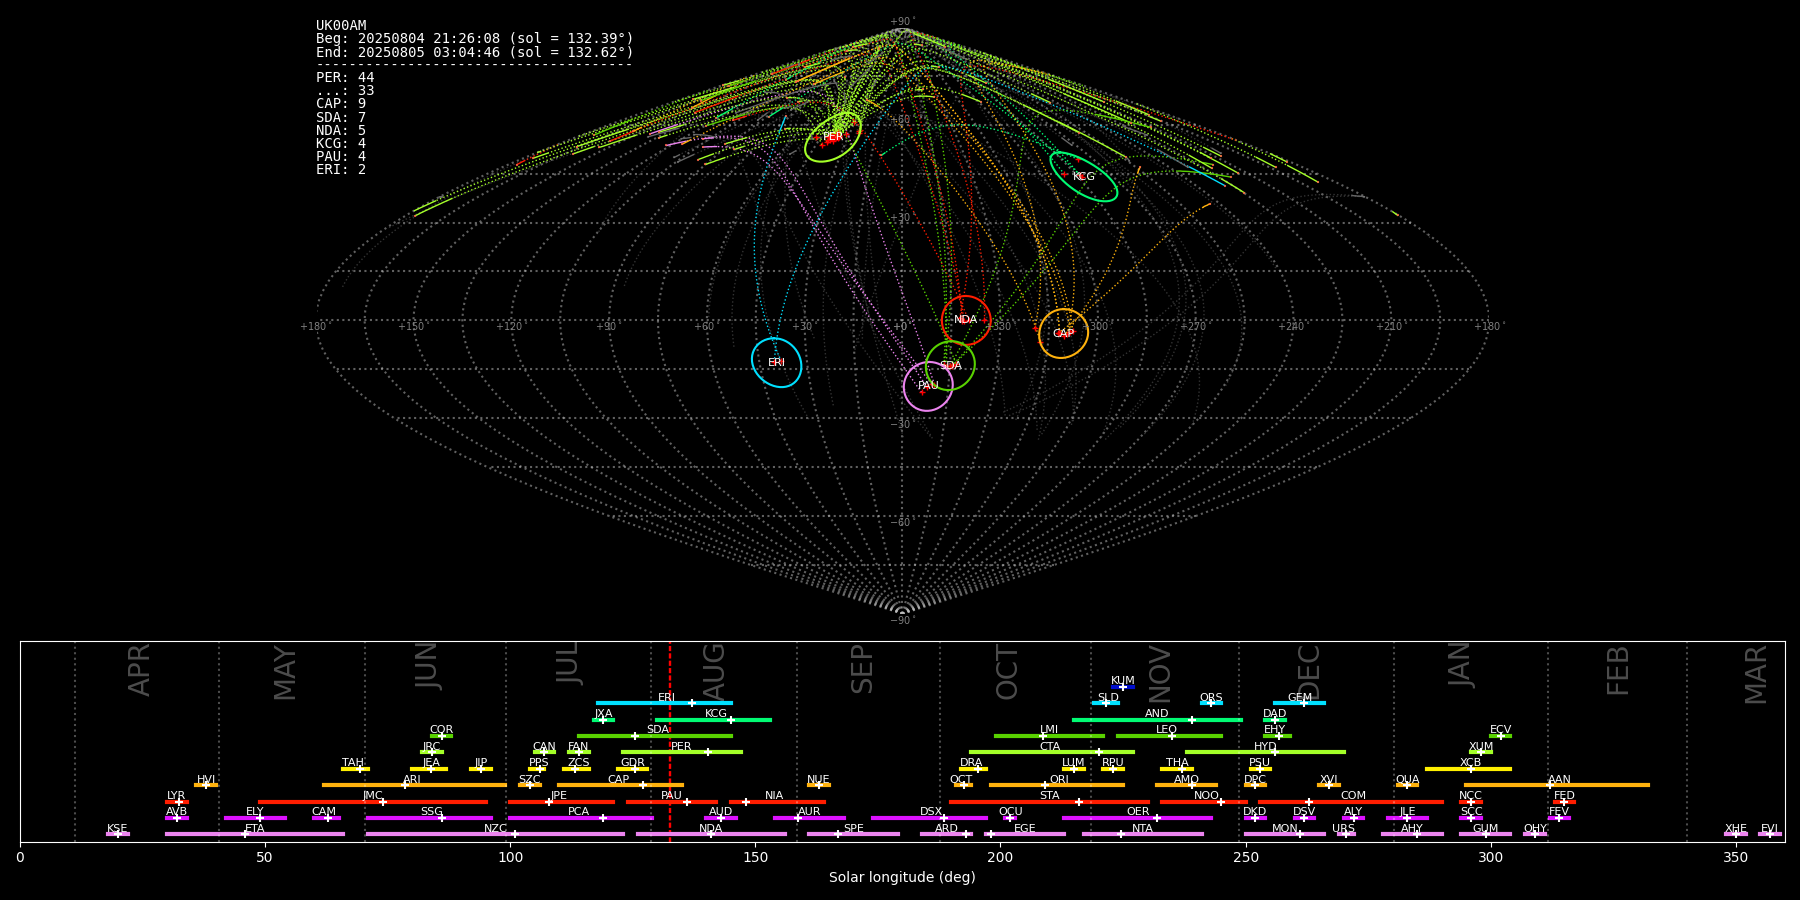The height and width of the screenshot is (900, 1800).
Task: Click the CTA shower bar in timeline
Action: [x=1052, y=752]
